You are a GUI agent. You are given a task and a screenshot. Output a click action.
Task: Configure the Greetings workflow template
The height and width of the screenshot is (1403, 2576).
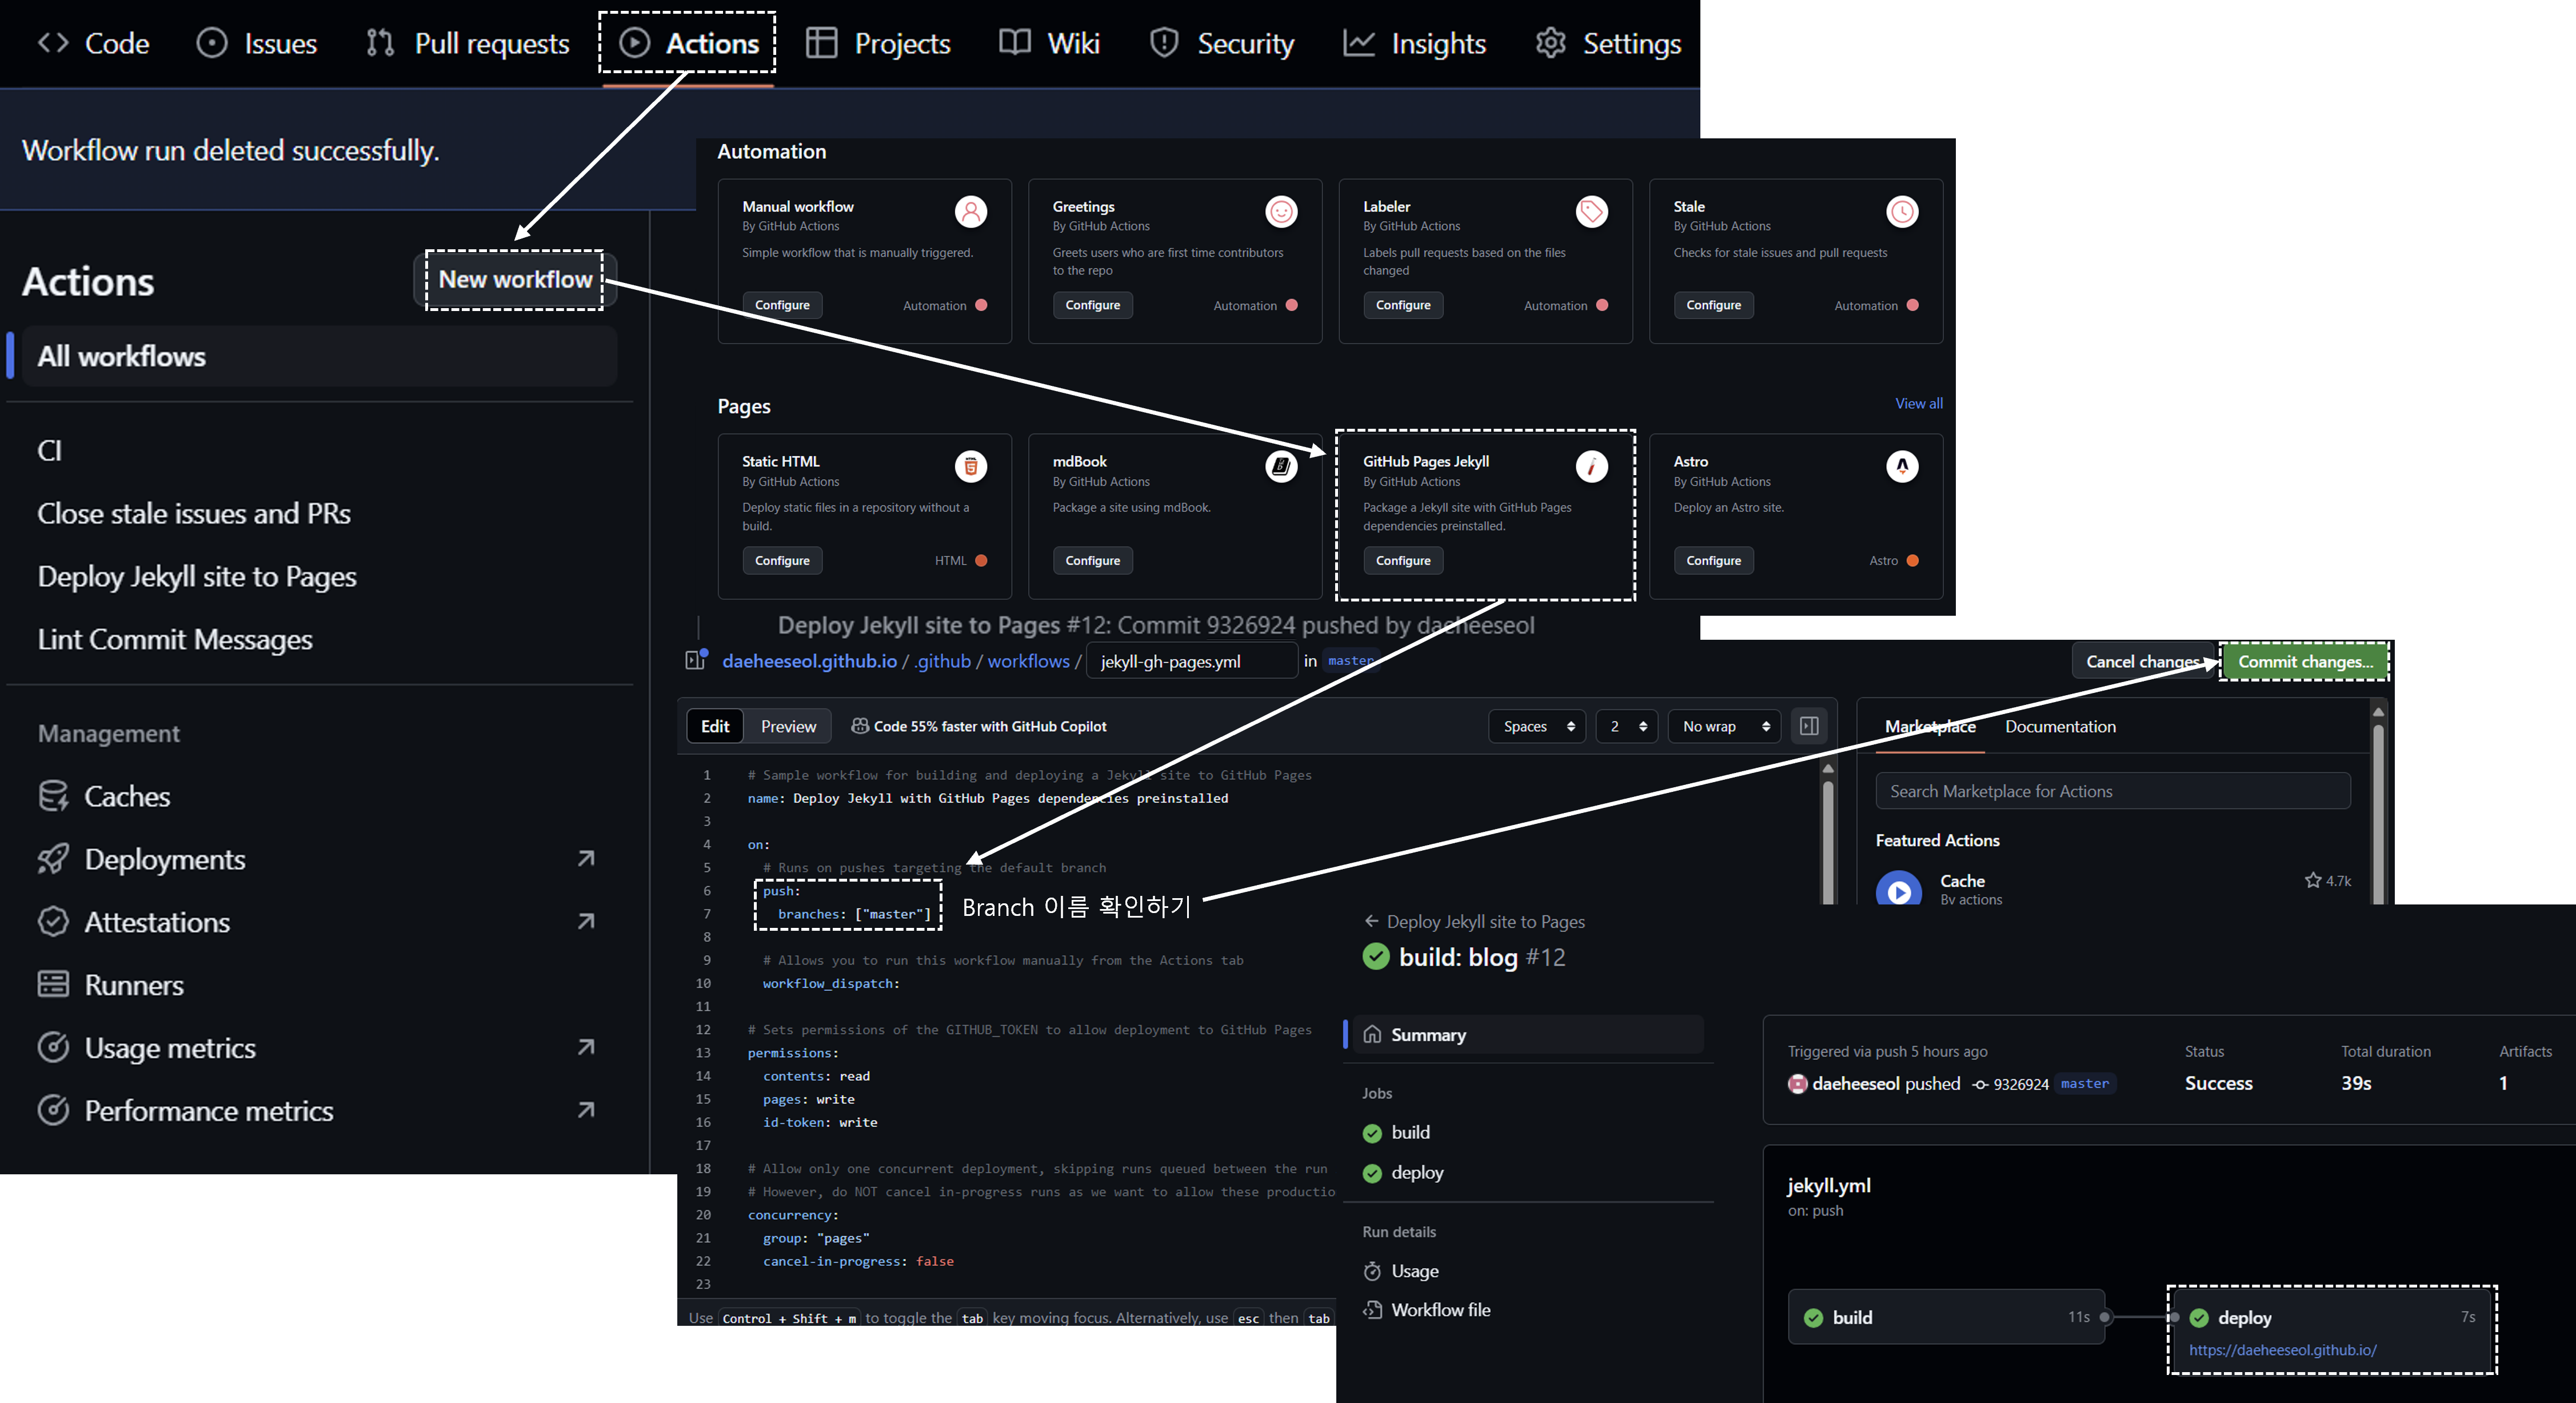[1092, 305]
